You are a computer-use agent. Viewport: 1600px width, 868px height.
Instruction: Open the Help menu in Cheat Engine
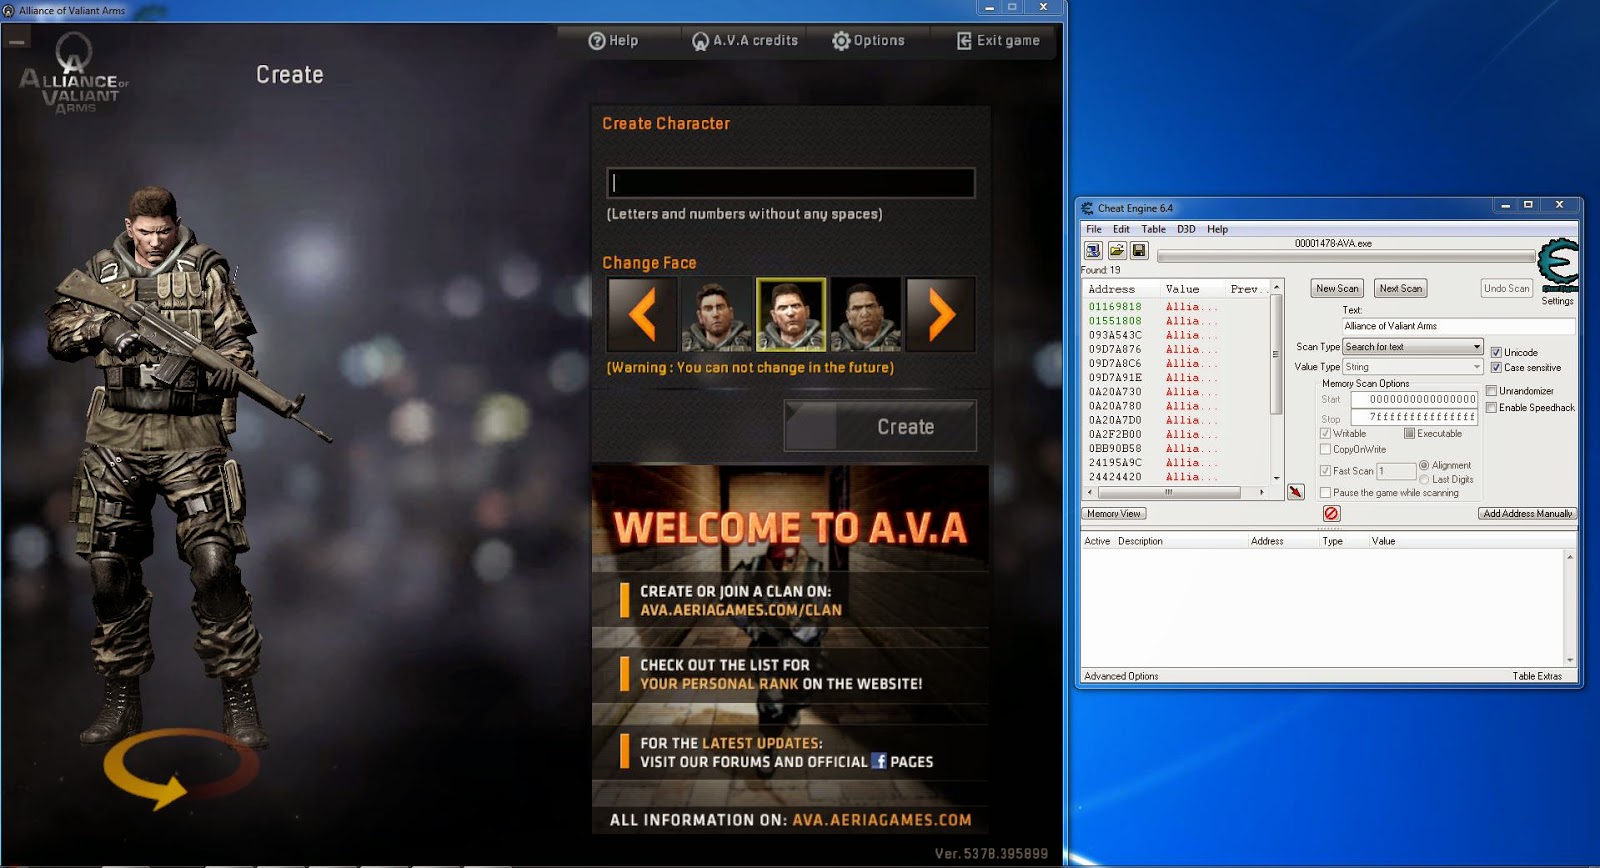[x=1217, y=229]
